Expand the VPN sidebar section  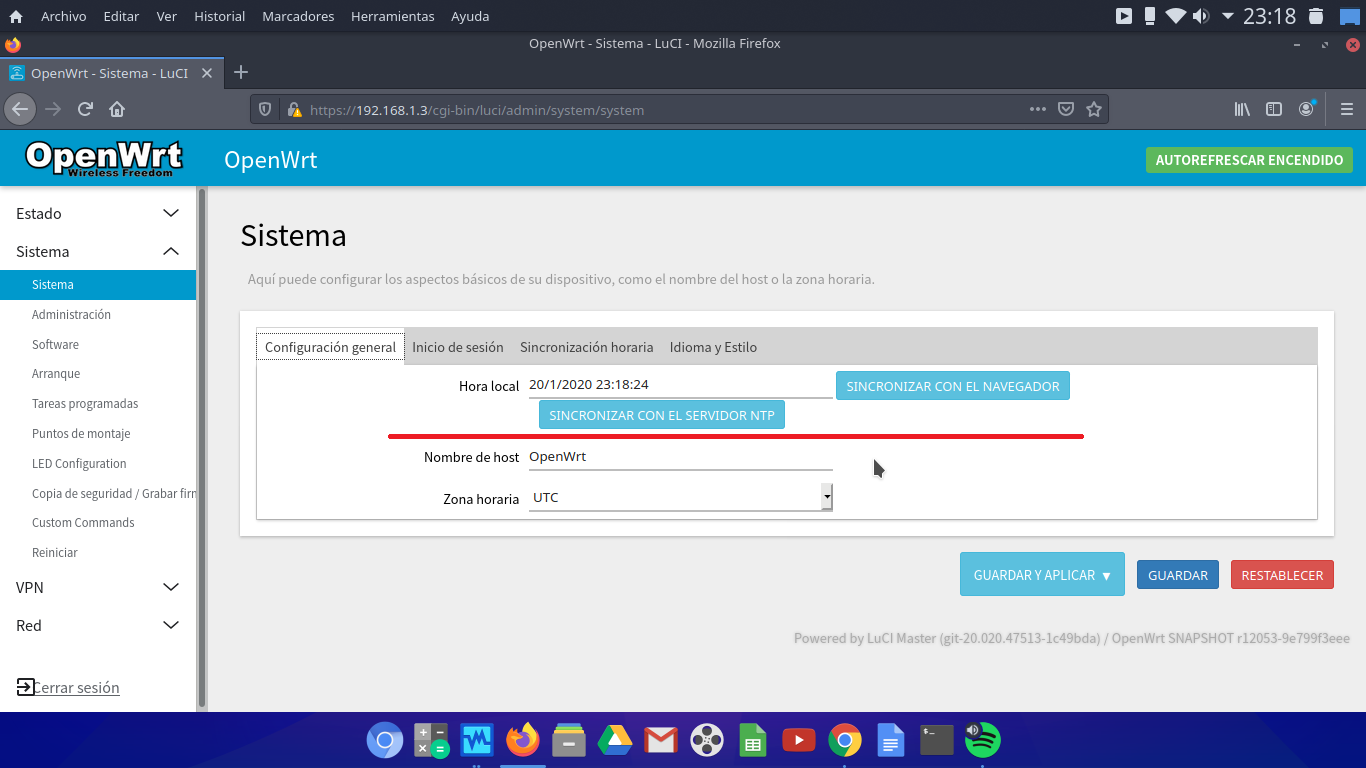98,587
